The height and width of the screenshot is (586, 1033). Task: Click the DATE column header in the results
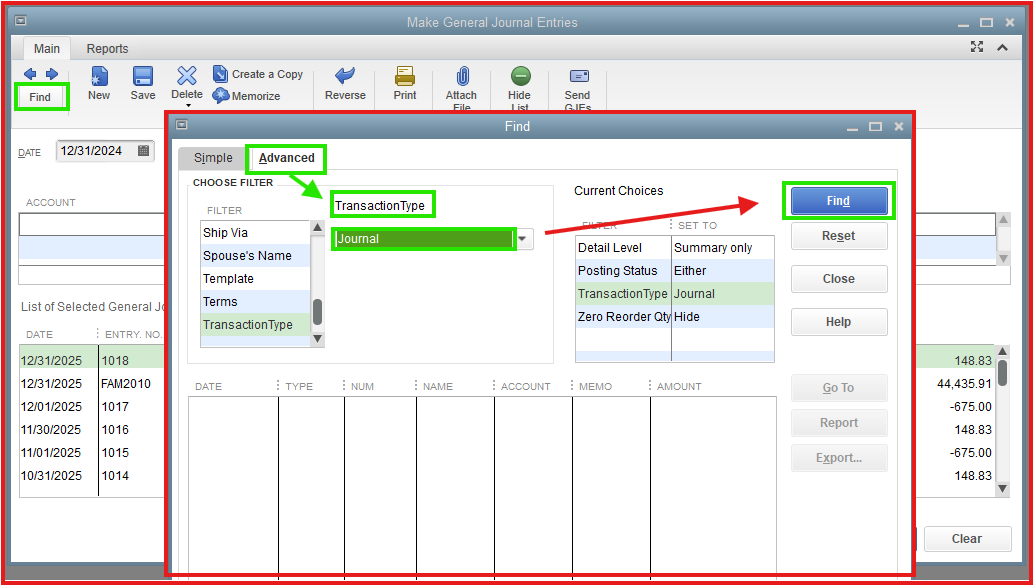(x=208, y=386)
